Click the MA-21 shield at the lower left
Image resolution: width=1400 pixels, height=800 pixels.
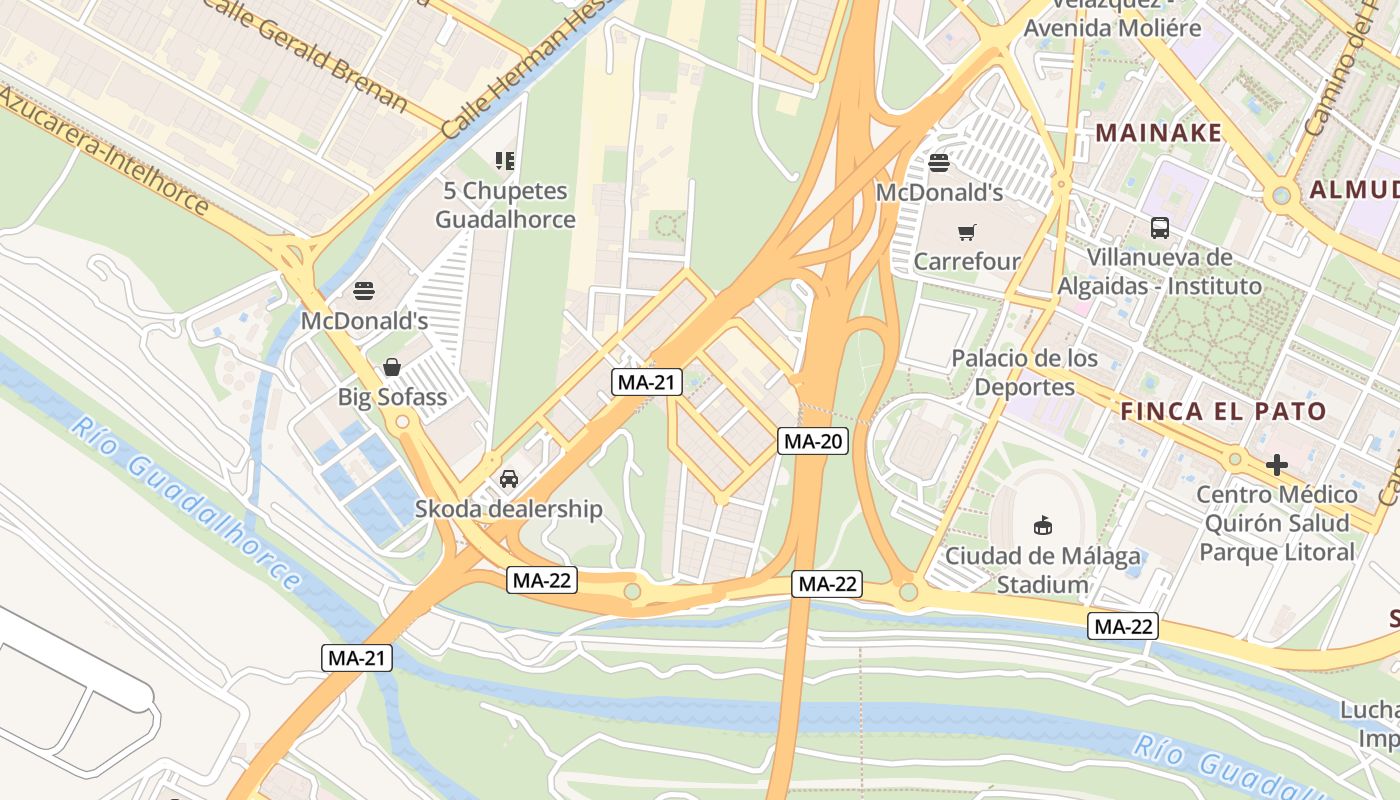coord(357,657)
